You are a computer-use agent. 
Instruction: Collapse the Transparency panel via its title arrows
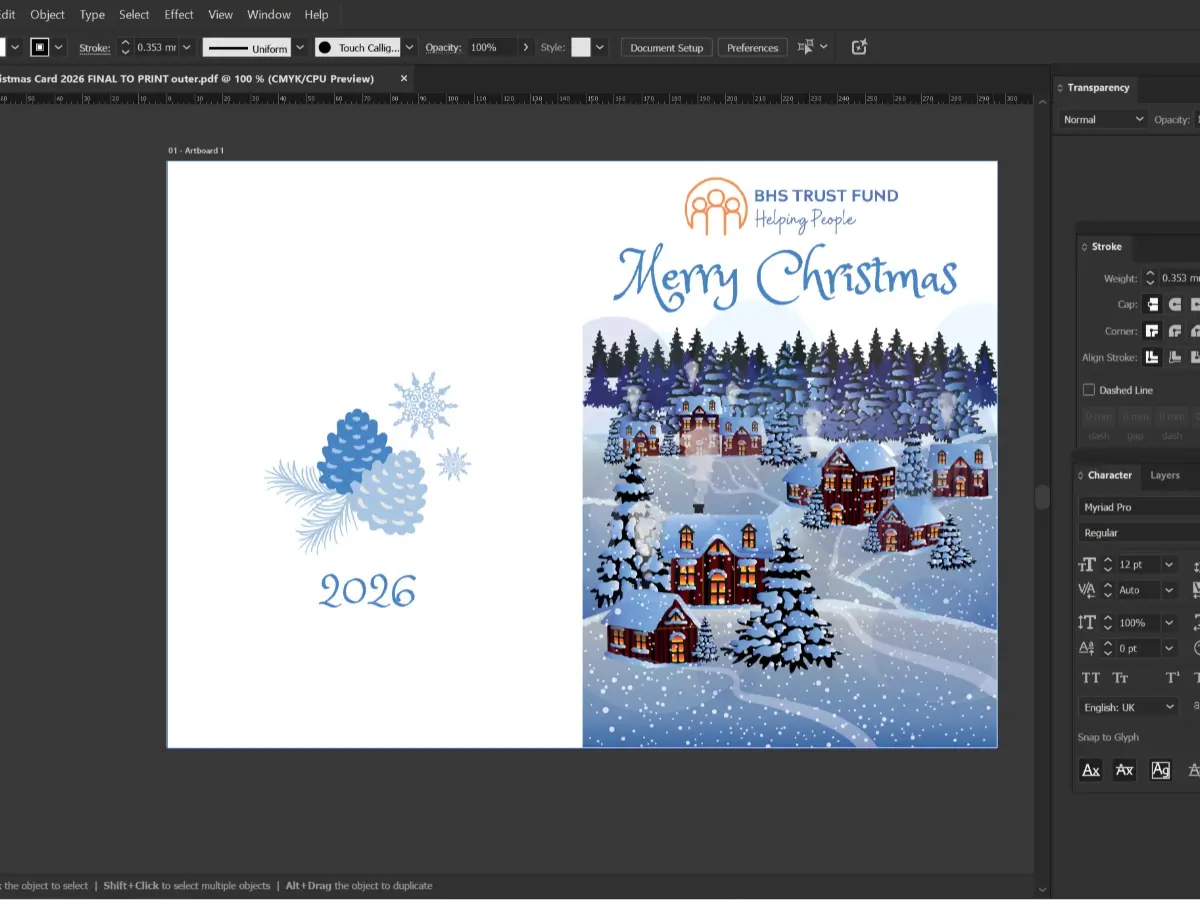point(1060,88)
